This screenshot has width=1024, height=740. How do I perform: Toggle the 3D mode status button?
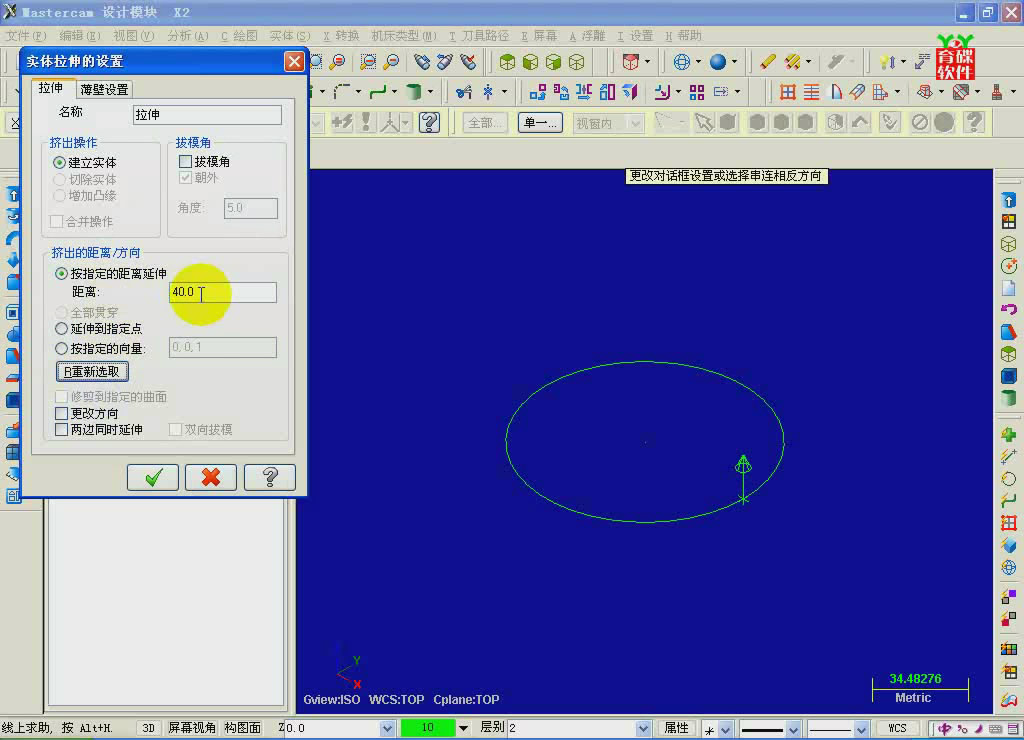[x=148, y=728]
